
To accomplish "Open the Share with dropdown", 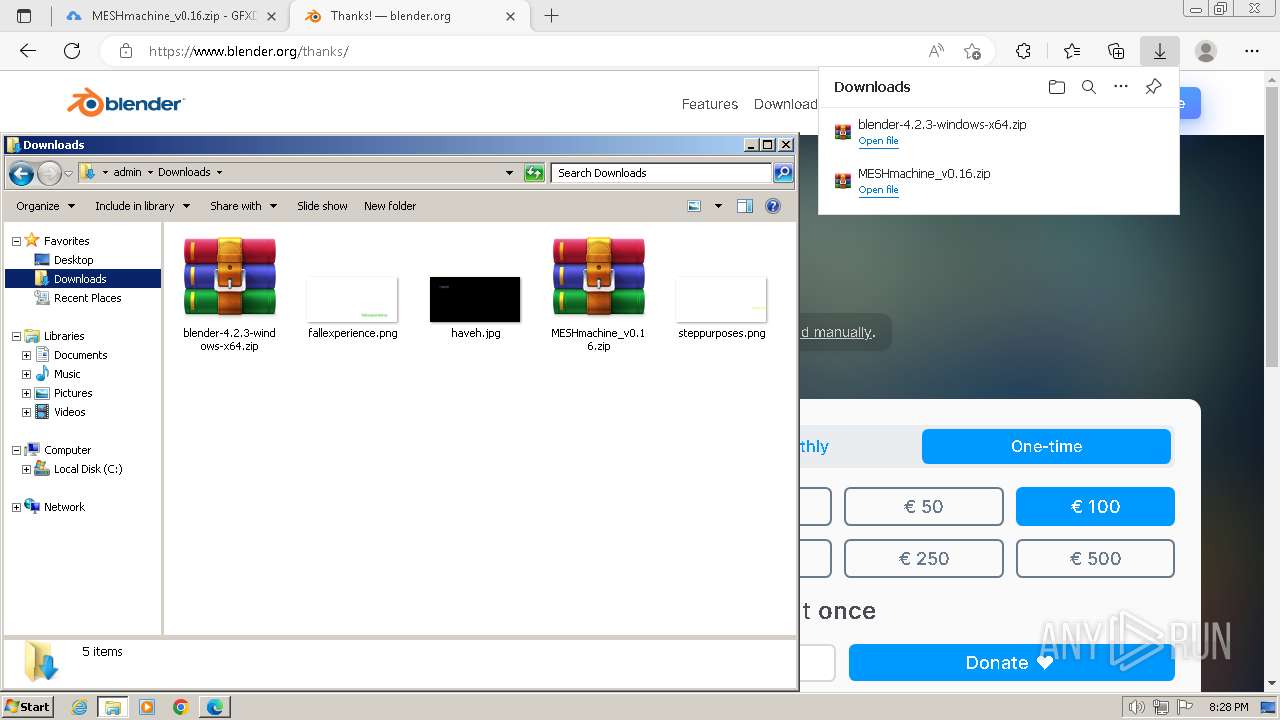I will (x=243, y=206).
